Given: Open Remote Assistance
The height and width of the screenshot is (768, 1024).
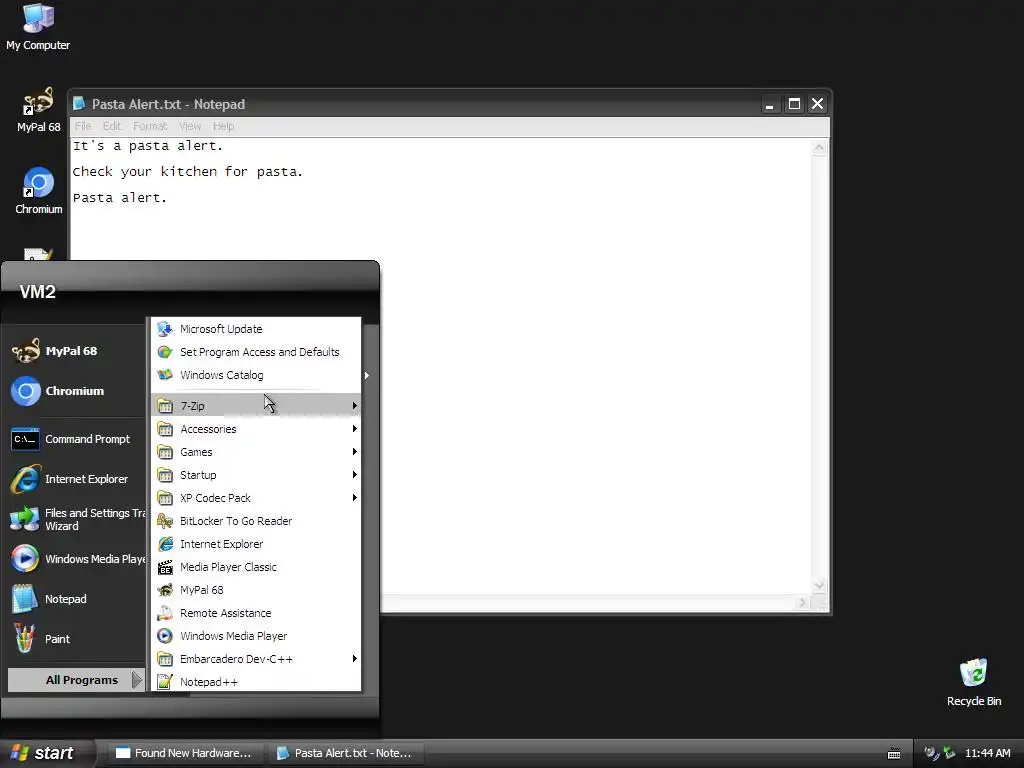Looking at the screenshot, I should pyautogui.click(x=256, y=613).
